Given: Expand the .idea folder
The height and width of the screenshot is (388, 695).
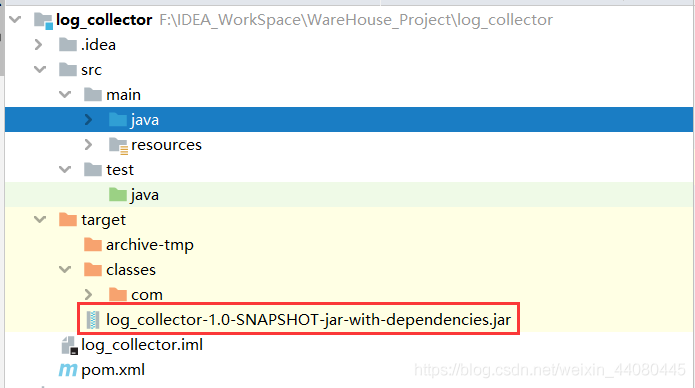Looking at the screenshot, I should tap(39, 45).
